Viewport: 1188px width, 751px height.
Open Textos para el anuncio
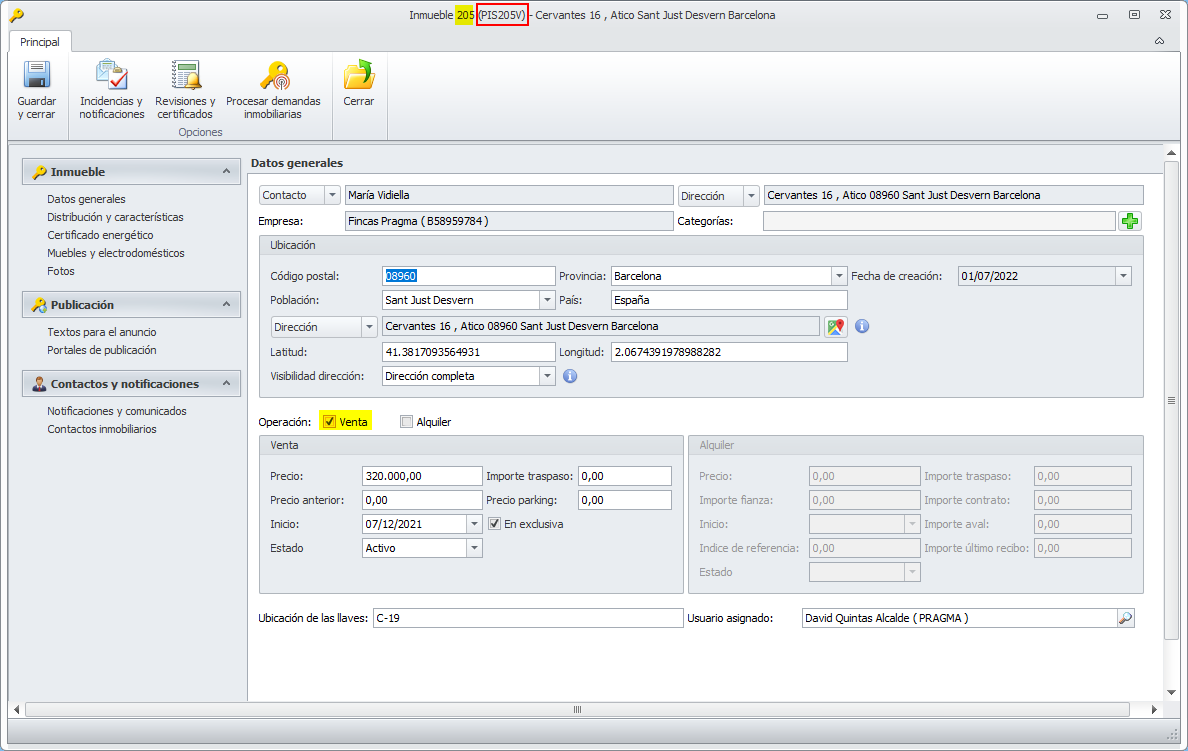[x=102, y=332]
